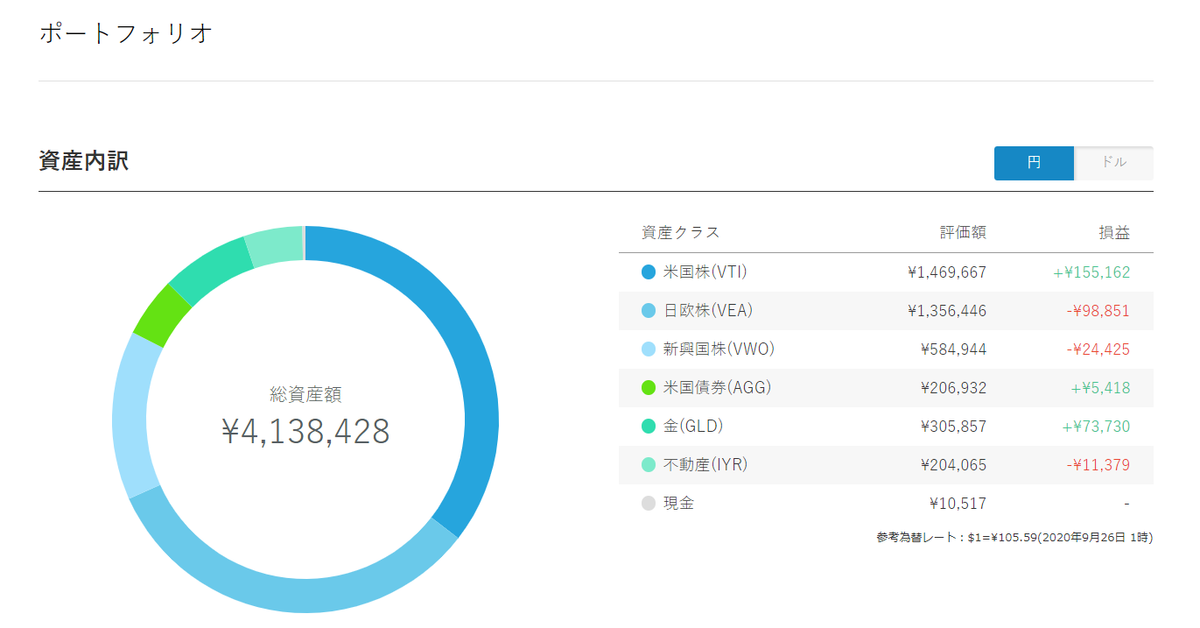The height and width of the screenshot is (628, 1200).
Task: Click the 米国債券(AGG) row label
Action: (717, 388)
